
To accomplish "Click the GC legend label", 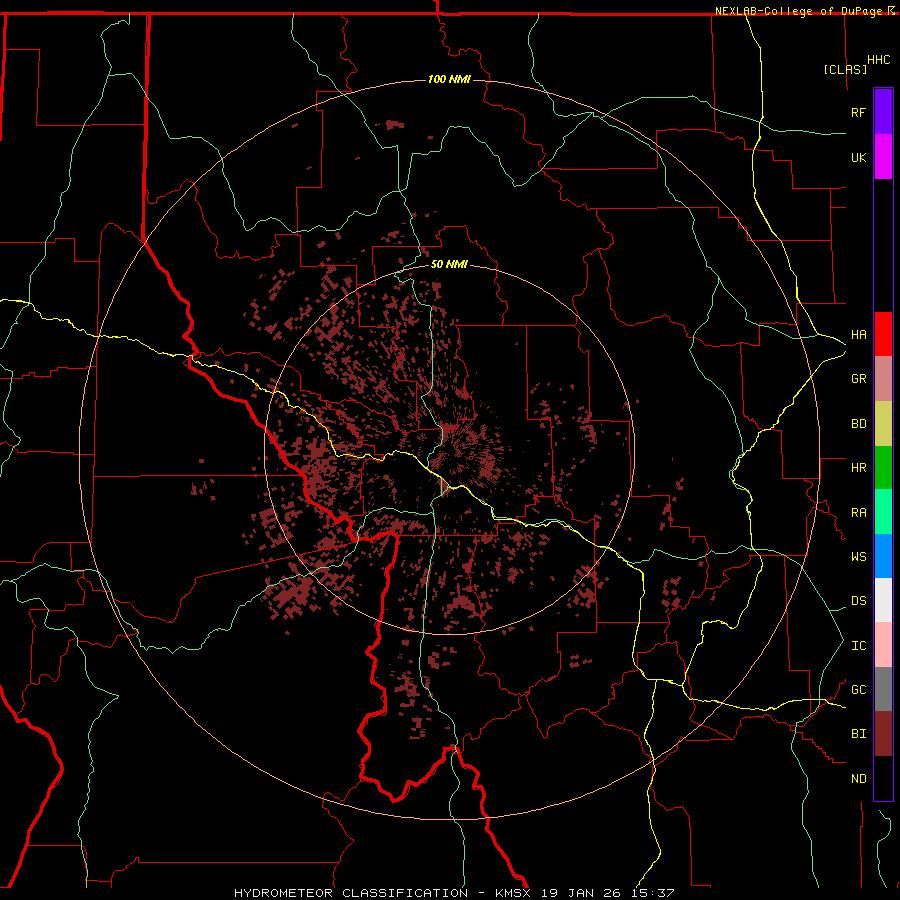I will (x=859, y=690).
